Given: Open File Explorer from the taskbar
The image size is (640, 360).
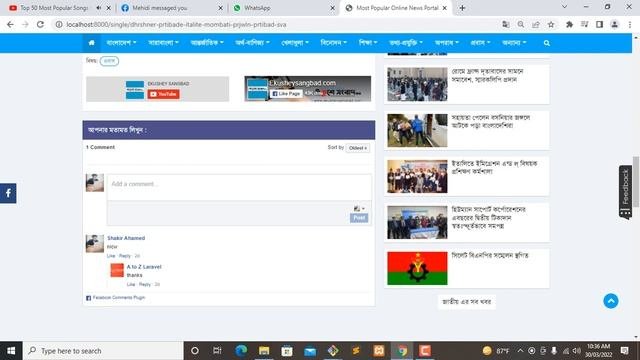Looking at the screenshot, I should click(264, 351).
